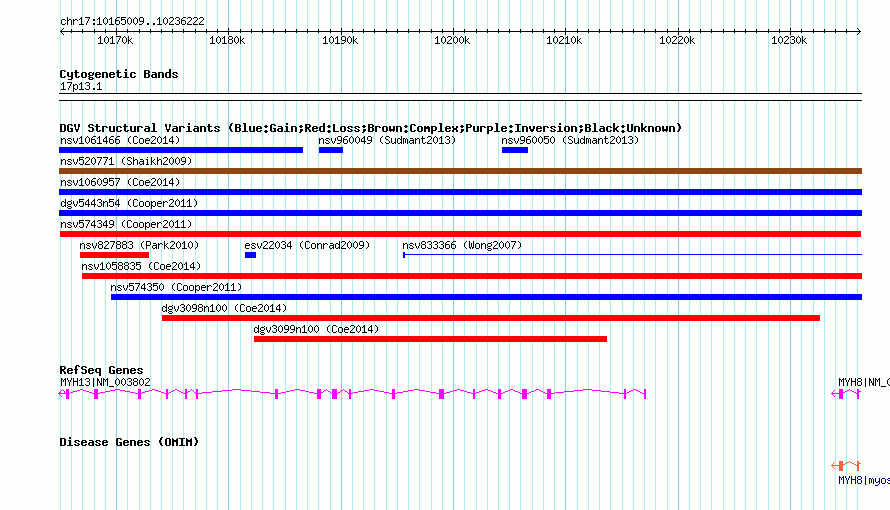890x510 pixels.
Task: Select the 17p13.1 cytogenetic band label
Action: 81,86
